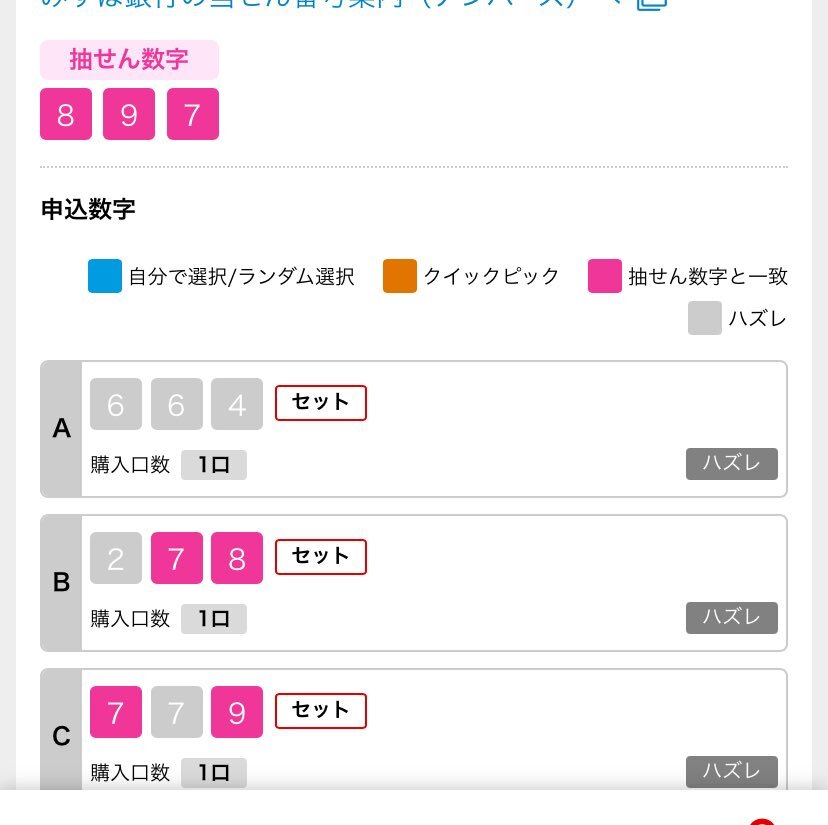The width and height of the screenshot is (828, 825).
Task: Click the pink 9 tile in row C
Action: (237, 712)
